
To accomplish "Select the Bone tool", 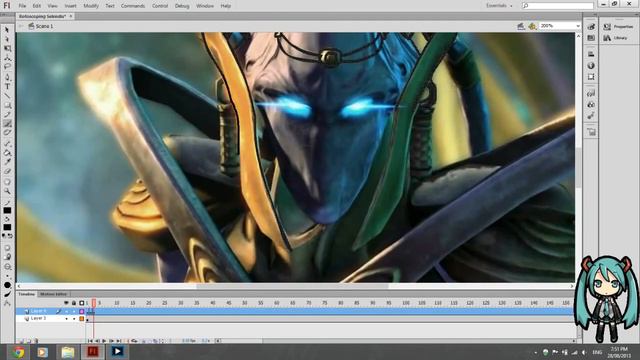I will [7, 144].
